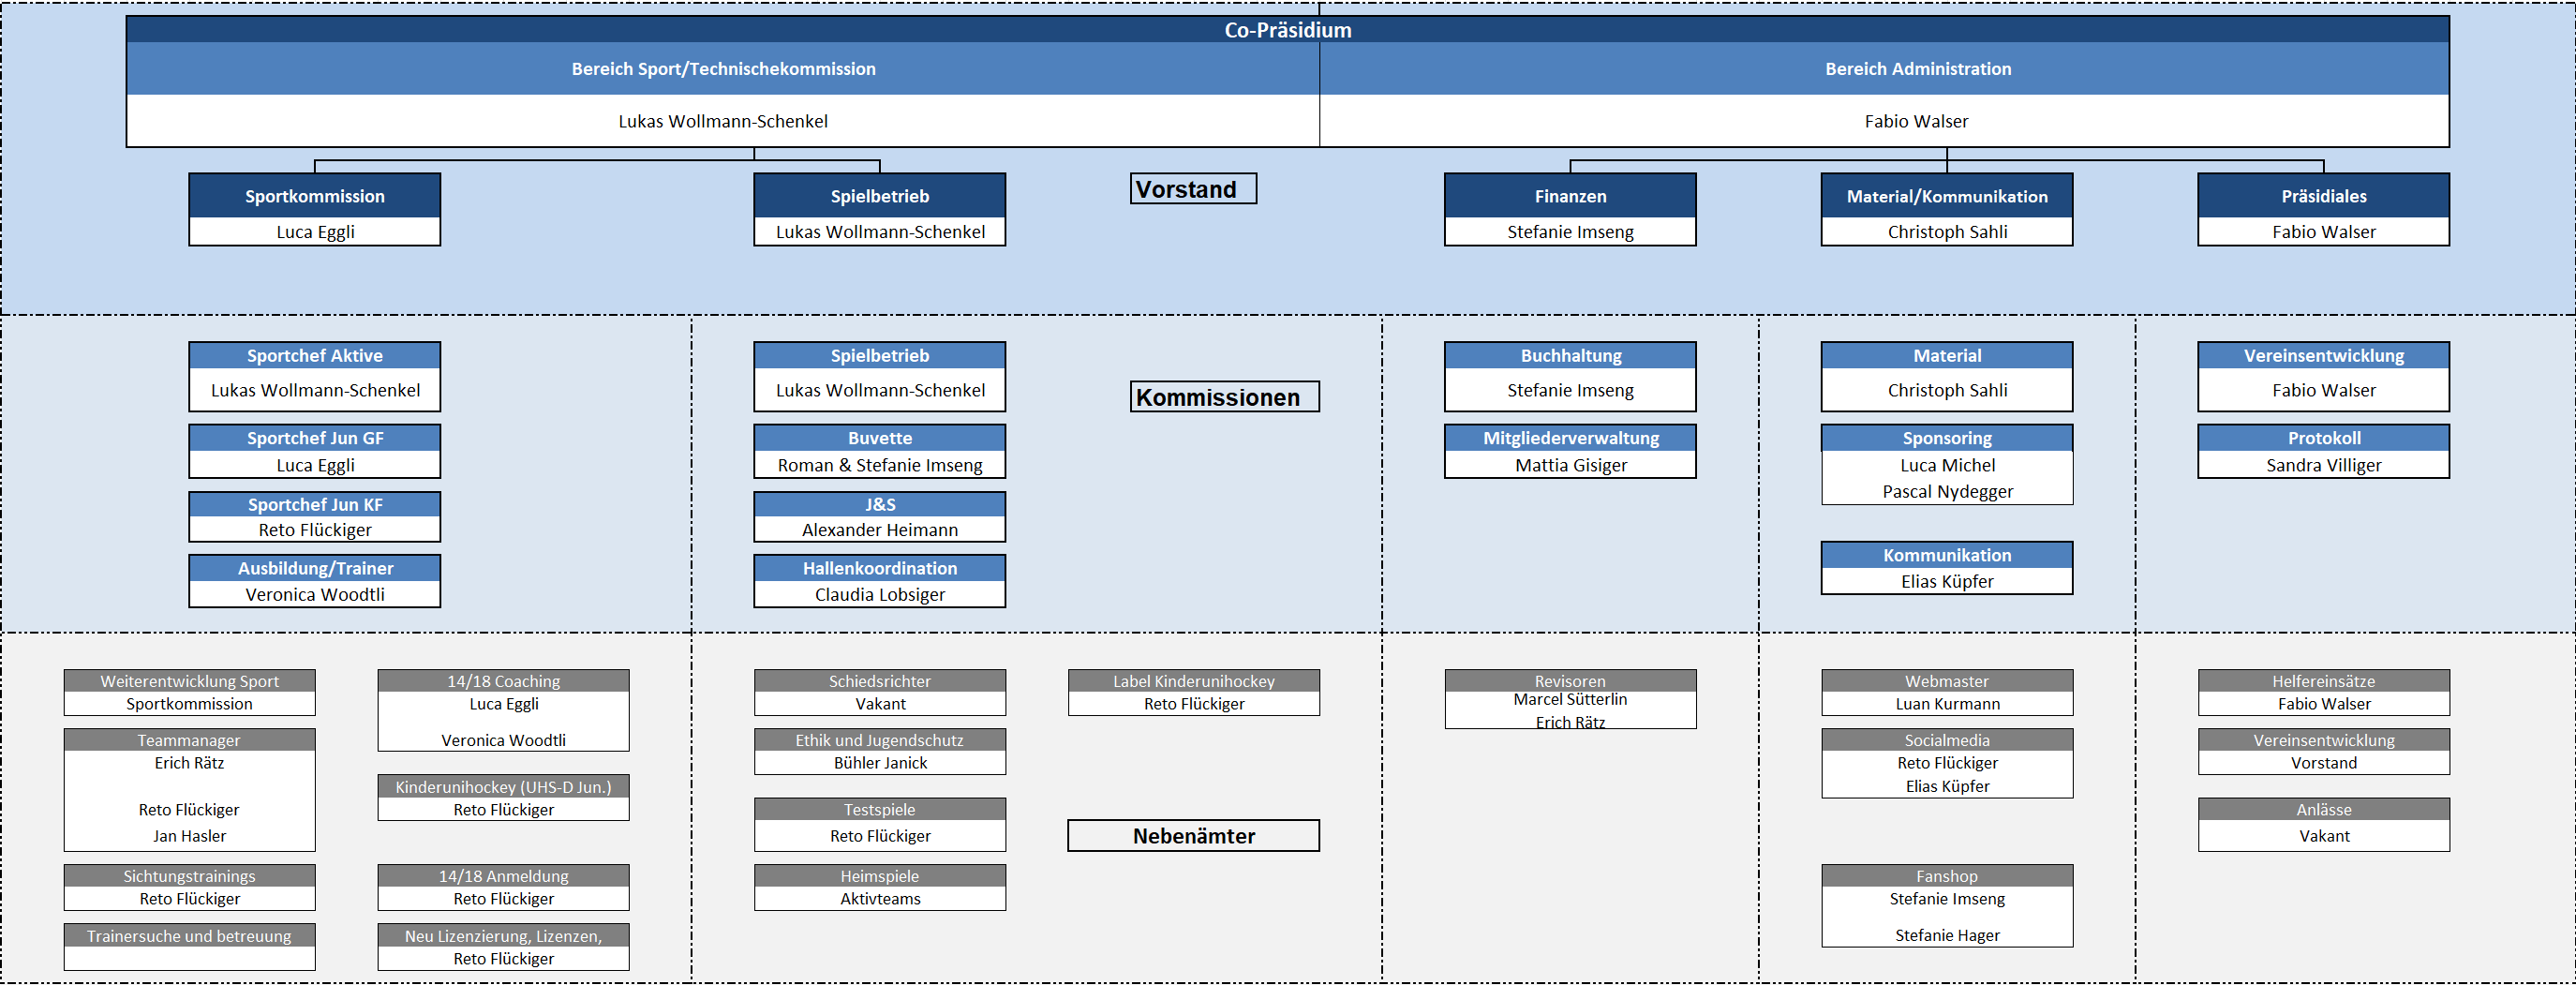The width and height of the screenshot is (2576, 985).
Task: Select the Helfereinsätze header
Action: tap(2323, 681)
